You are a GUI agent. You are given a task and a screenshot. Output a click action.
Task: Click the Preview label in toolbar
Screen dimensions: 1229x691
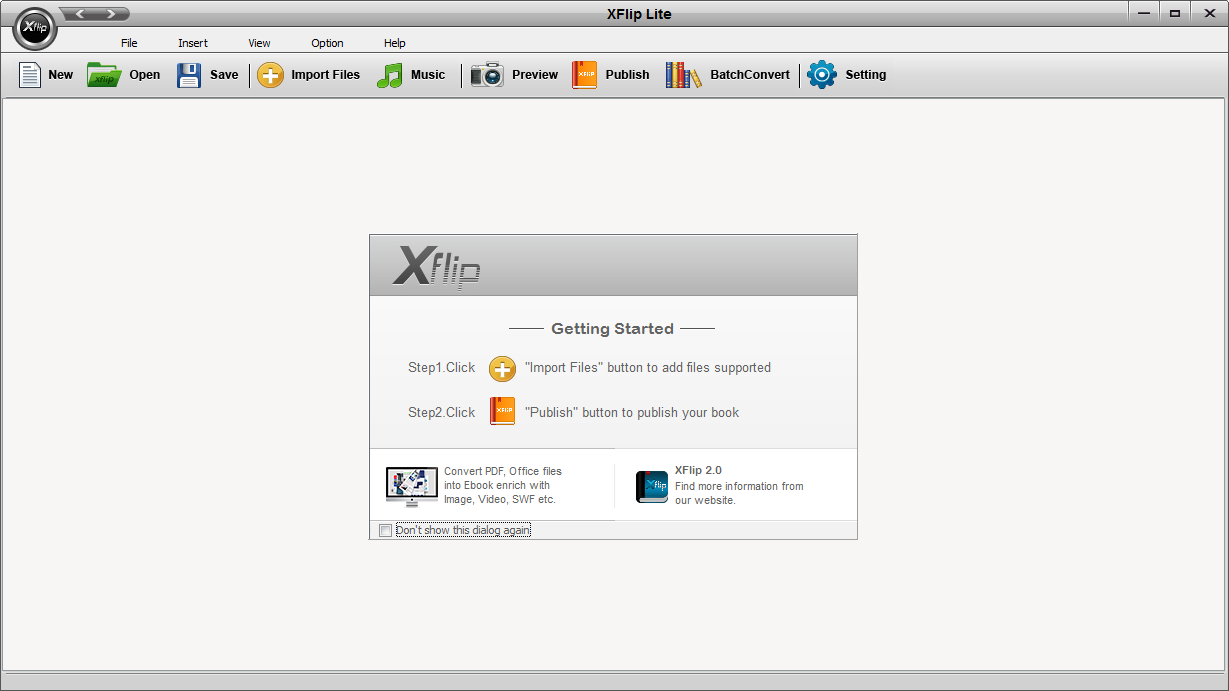click(535, 75)
